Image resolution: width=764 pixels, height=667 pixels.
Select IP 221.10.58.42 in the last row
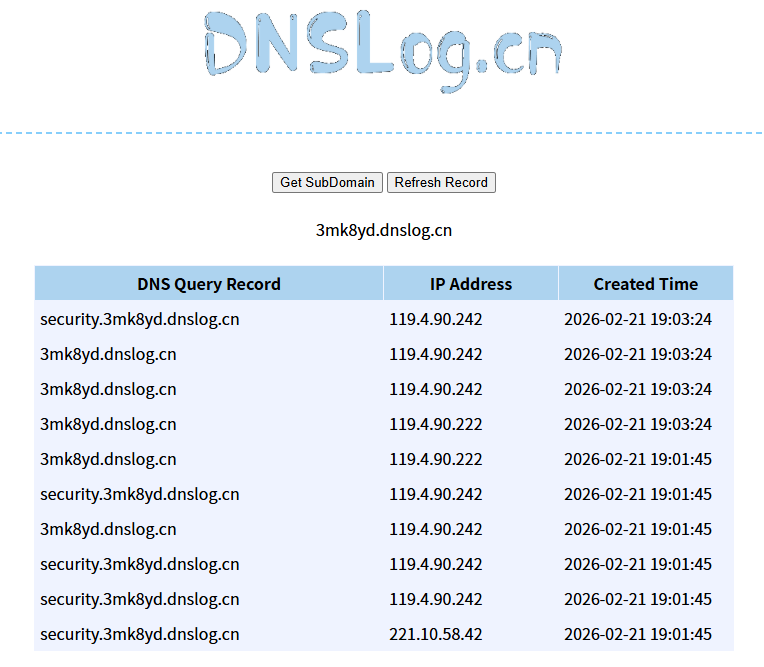point(436,634)
